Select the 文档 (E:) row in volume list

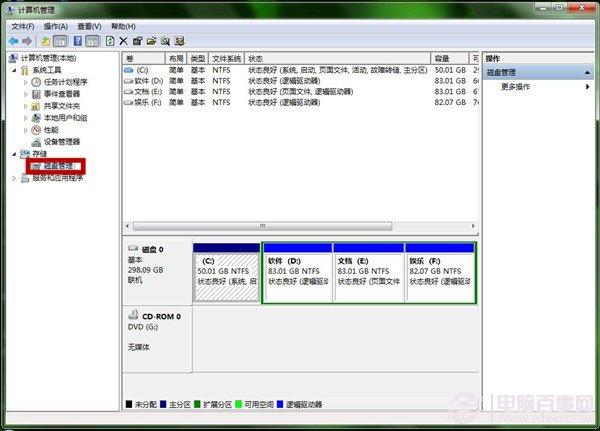(300, 92)
